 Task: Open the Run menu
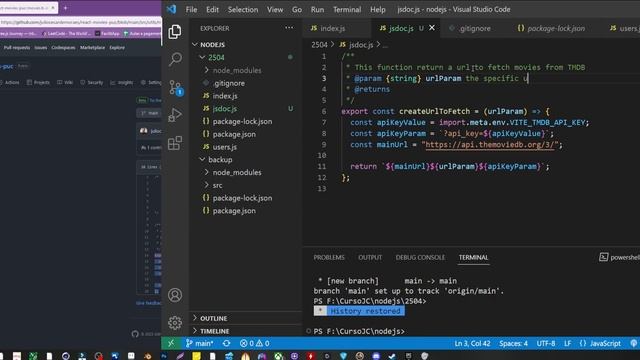[x=317, y=9]
